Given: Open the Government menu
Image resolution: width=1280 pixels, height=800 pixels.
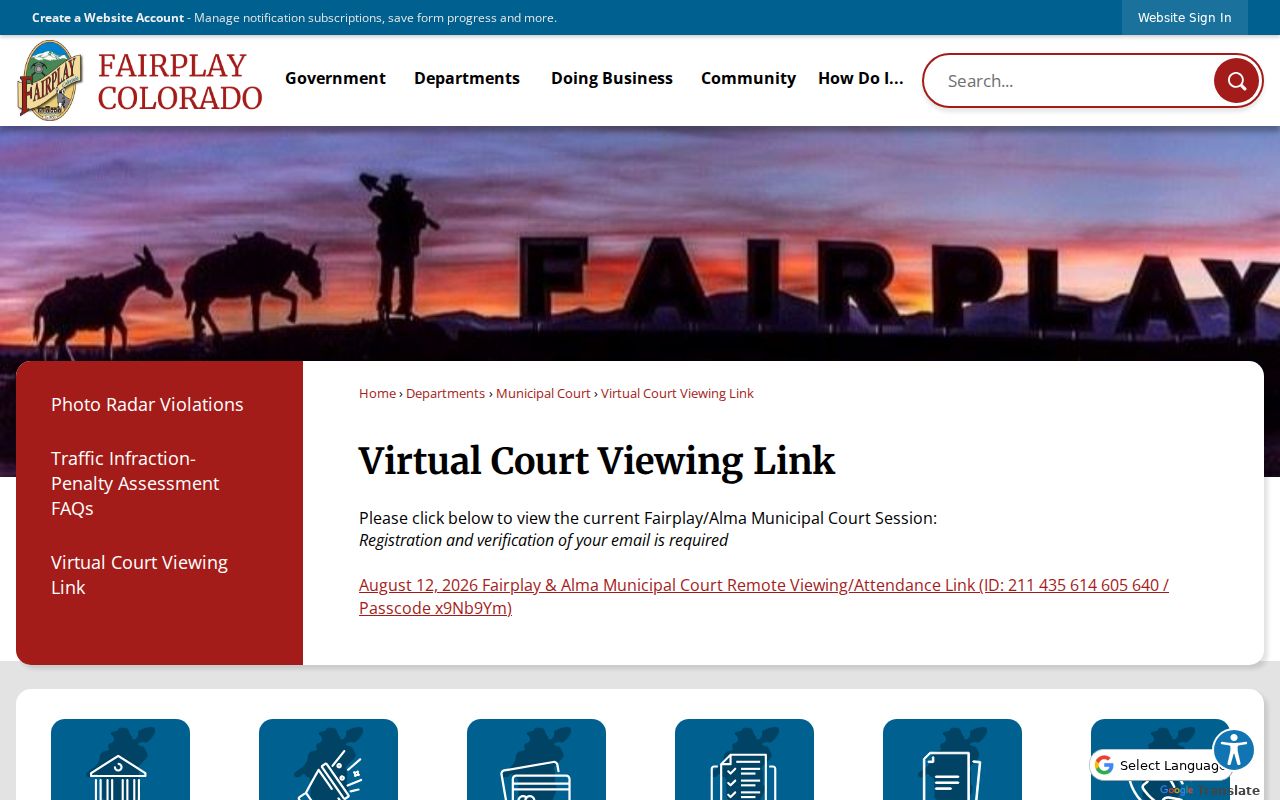Looking at the screenshot, I should (x=335, y=78).
